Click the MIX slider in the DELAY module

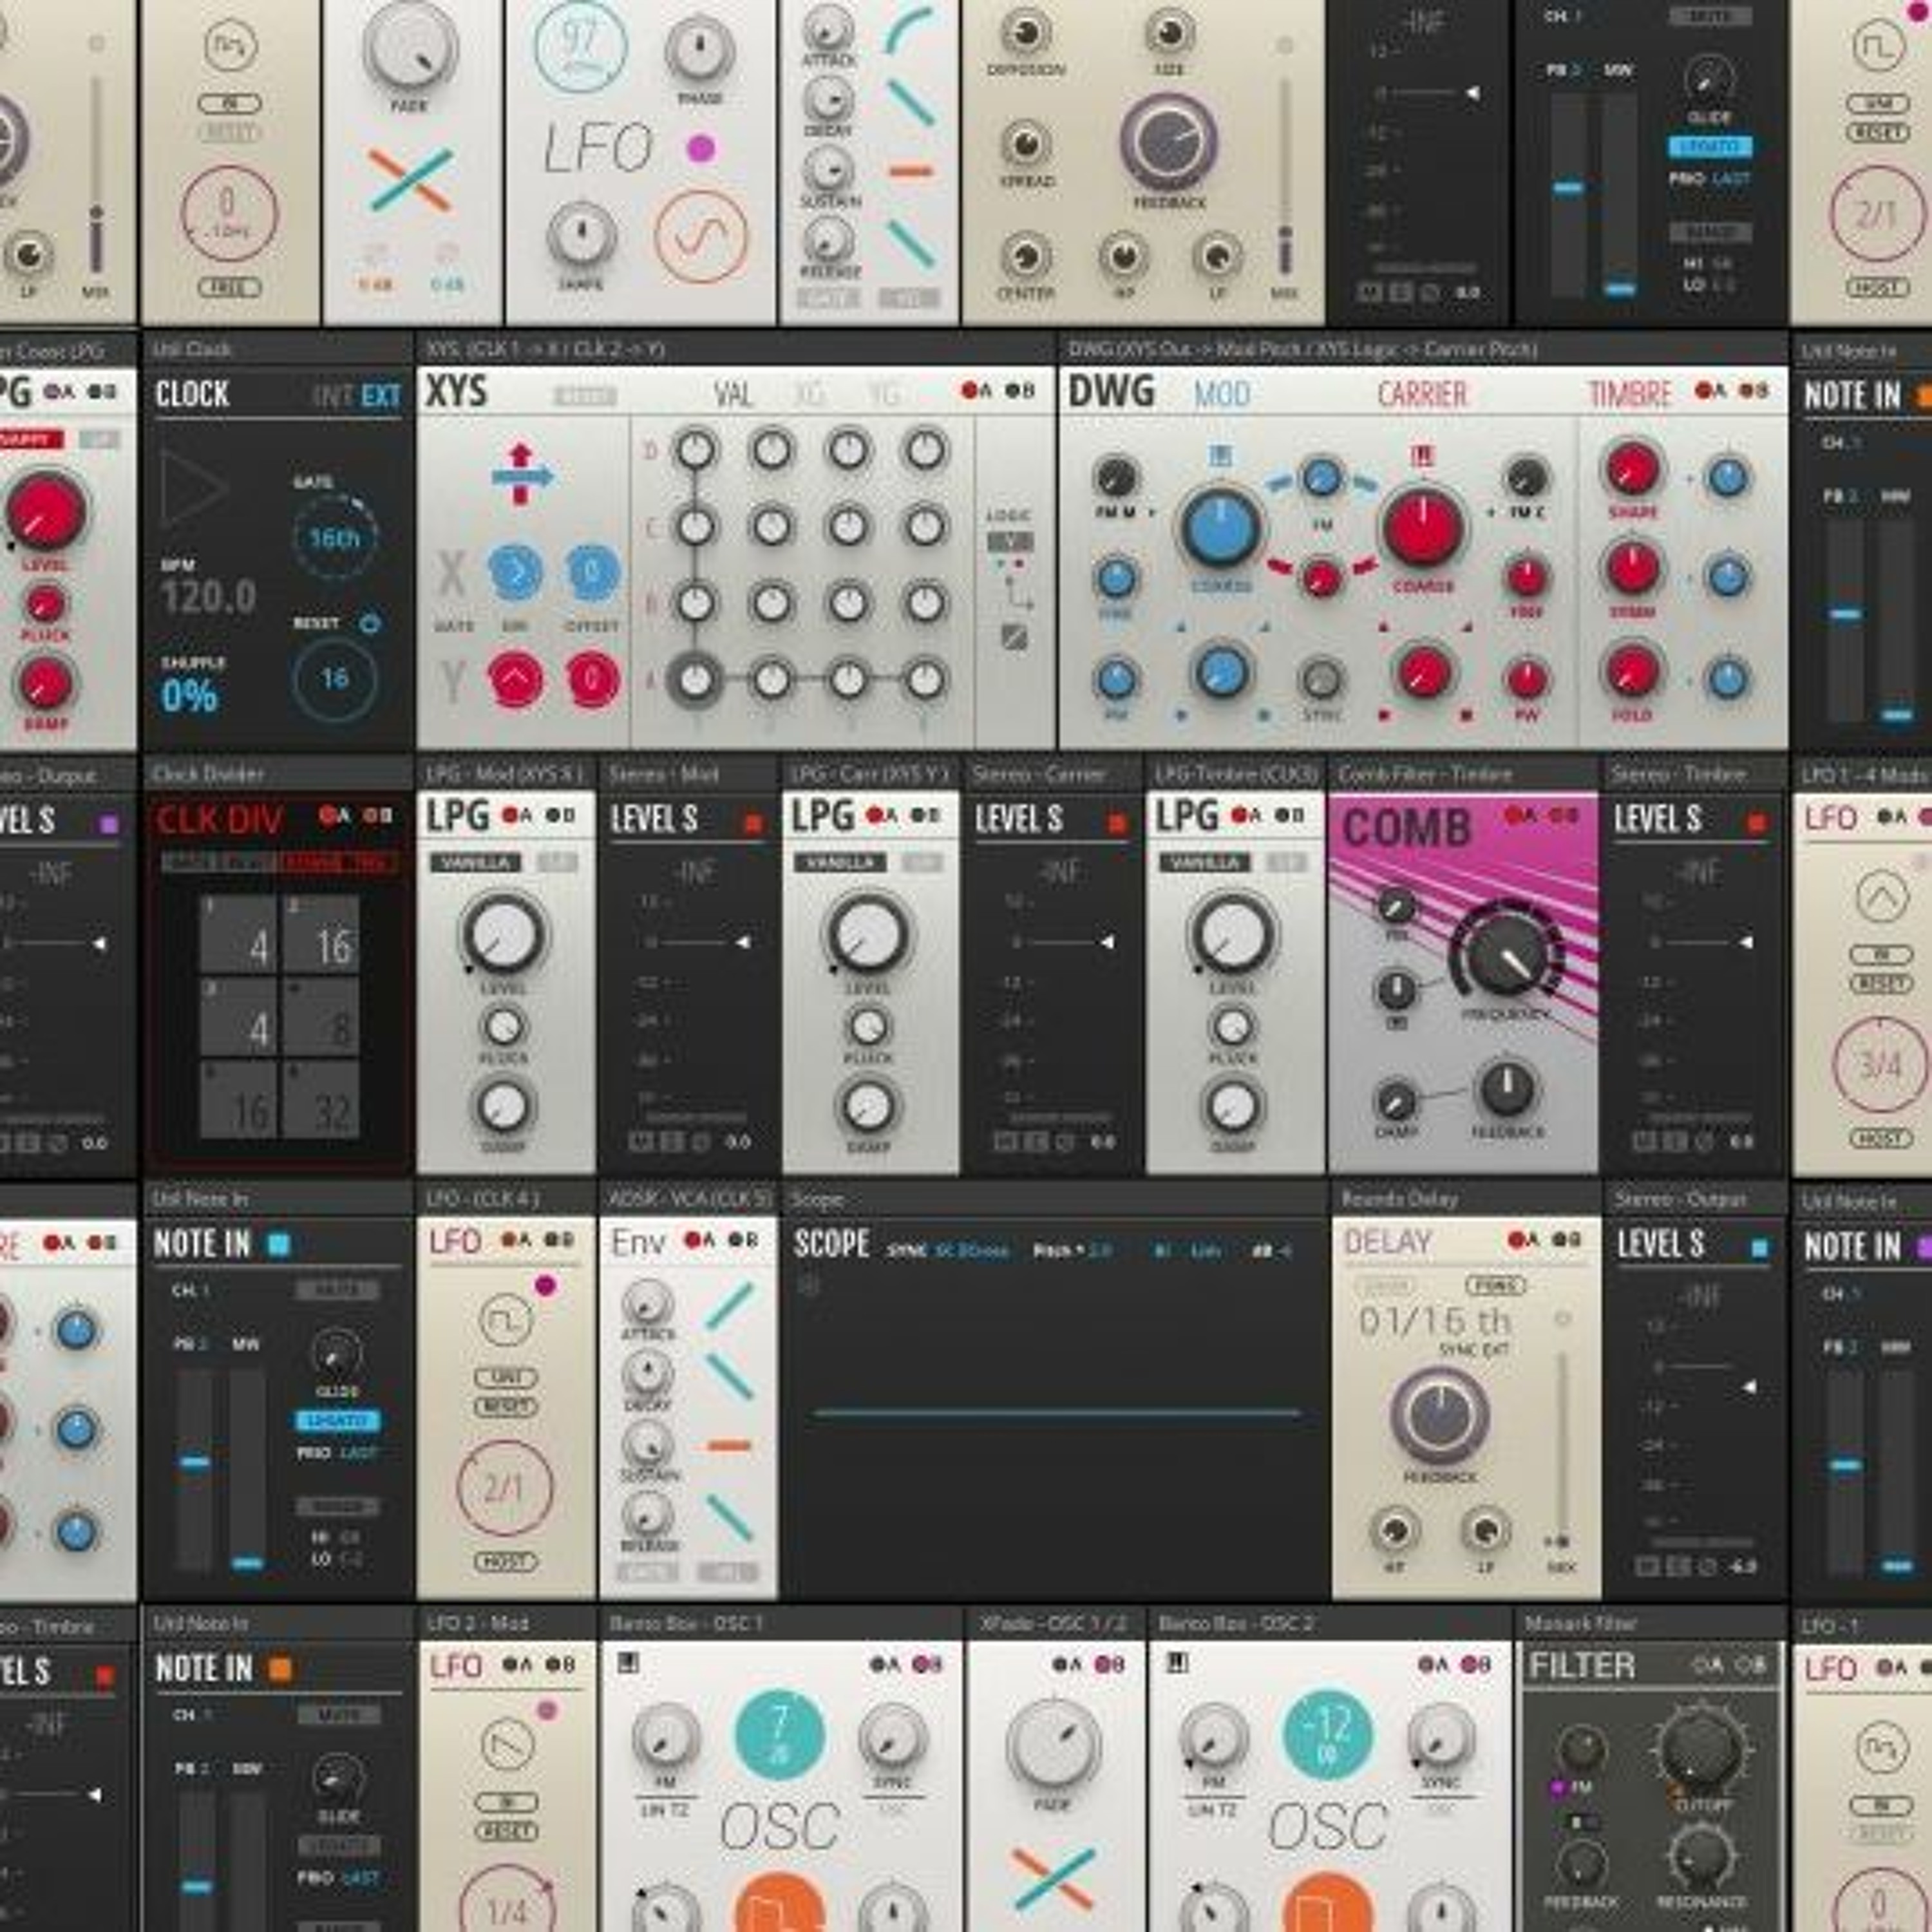coord(1561,1450)
